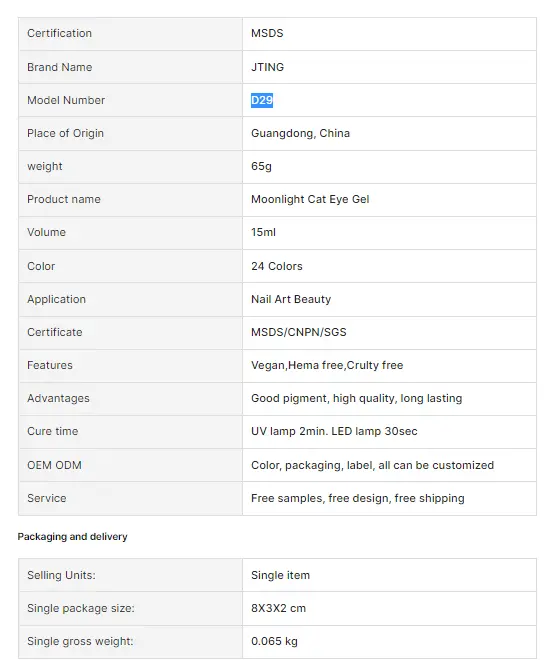Click the OEM ODM customization text
Screen dimensions: 560x666
[x=373, y=465]
